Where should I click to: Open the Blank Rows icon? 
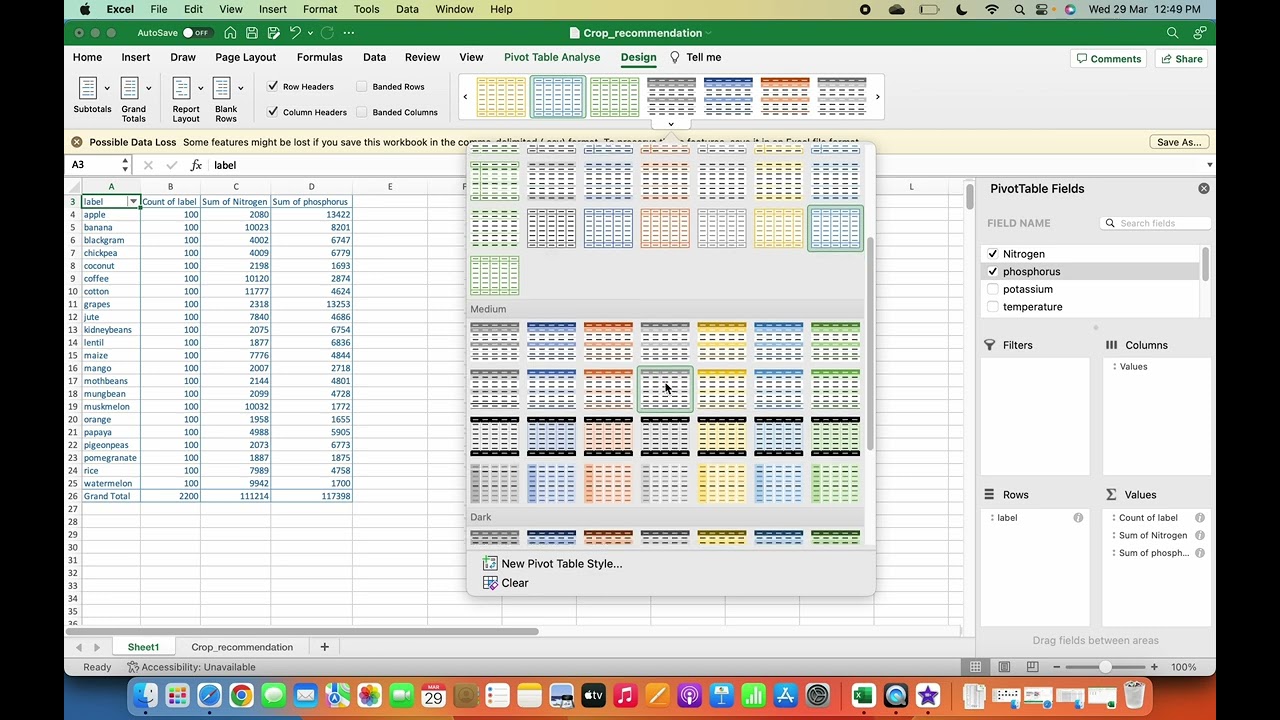coord(222,88)
